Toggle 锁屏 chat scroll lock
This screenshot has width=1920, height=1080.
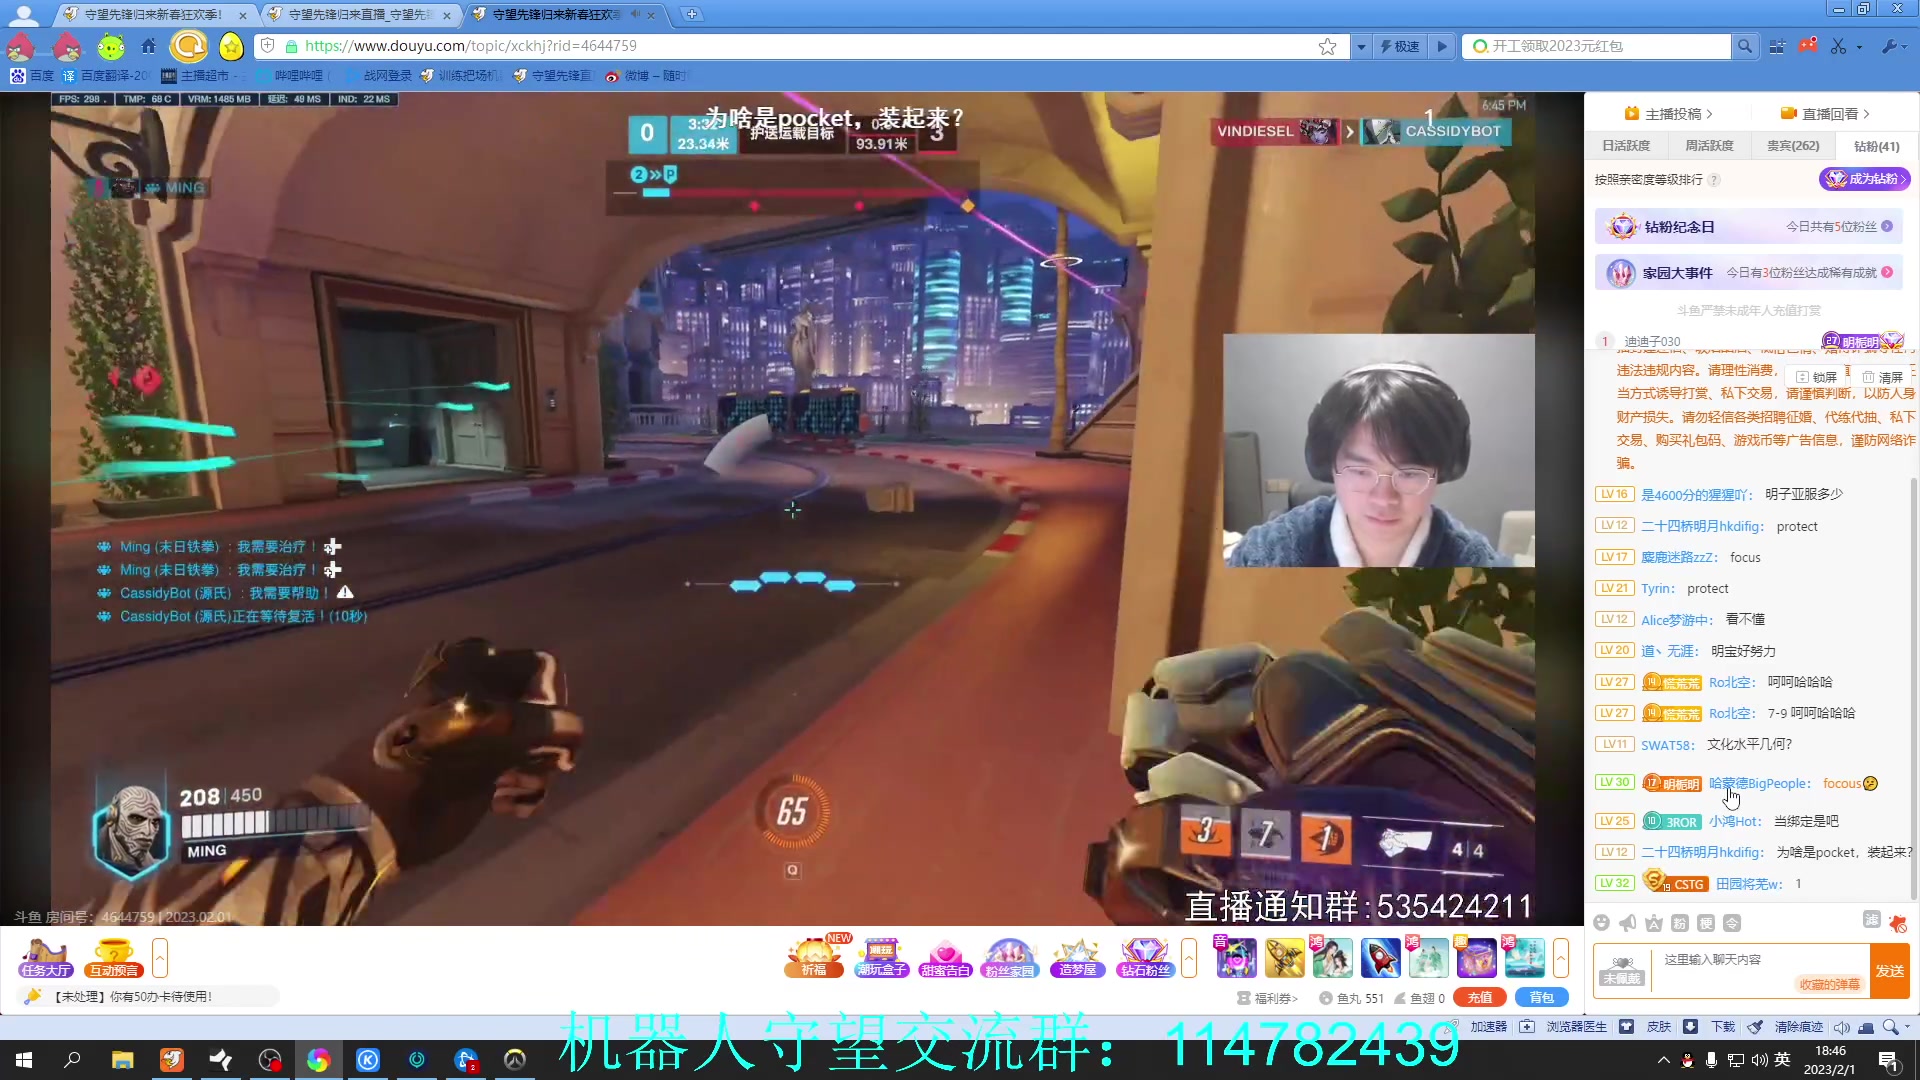1817,377
